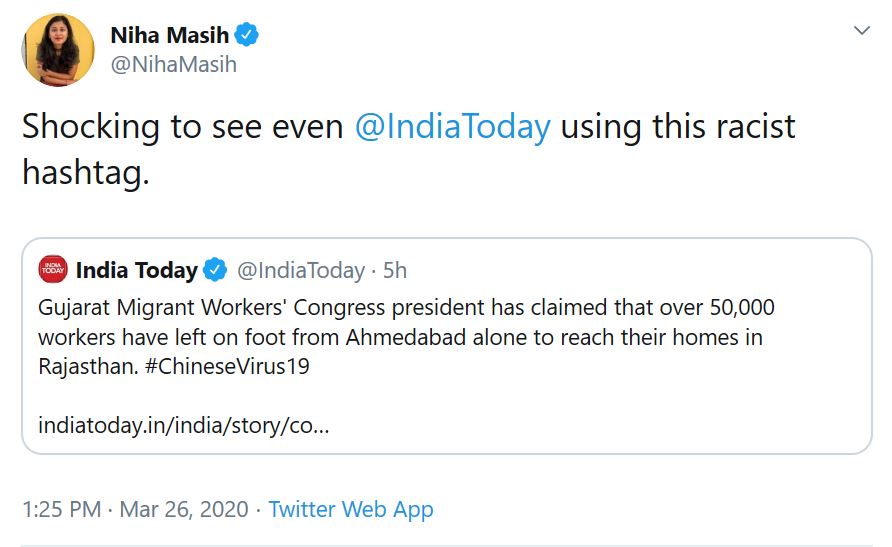Viewport: 892px width, 547px height.
Task: Click the date "Mar 26, 2020"
Action: pyautogui.click(x=184, y=509)
